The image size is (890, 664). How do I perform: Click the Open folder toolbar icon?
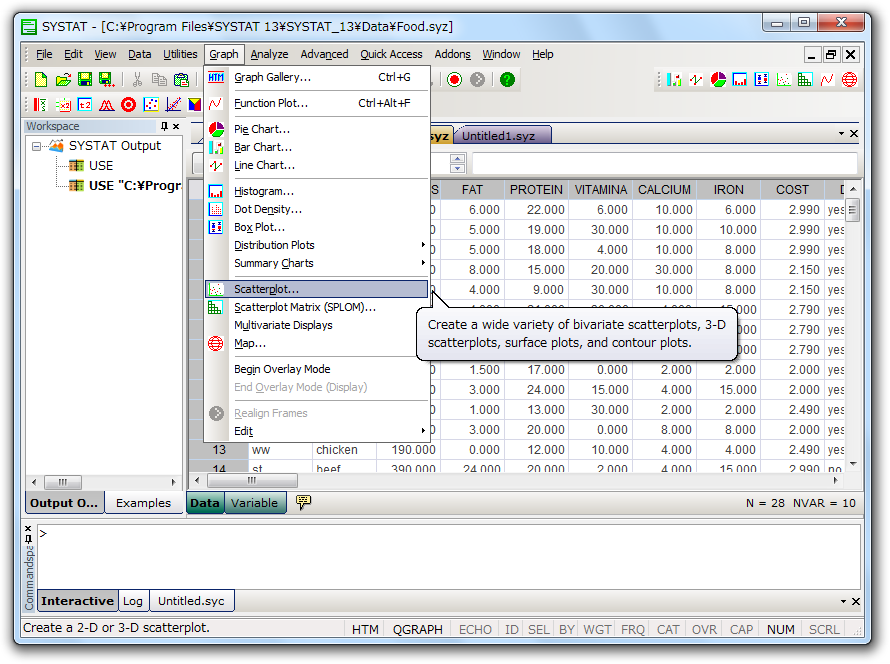(x=63, y=79)
